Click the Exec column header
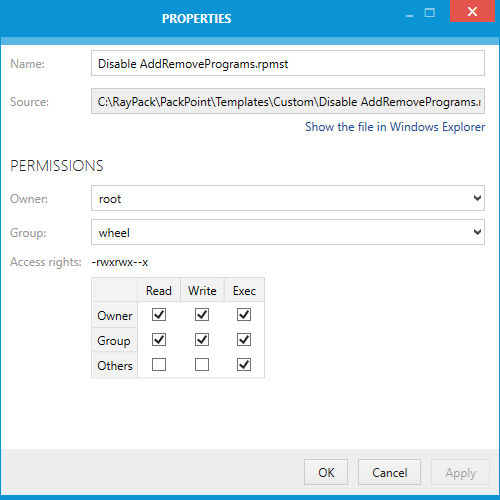The width and height of the screenshot is (500, 500). pos(244,291)
